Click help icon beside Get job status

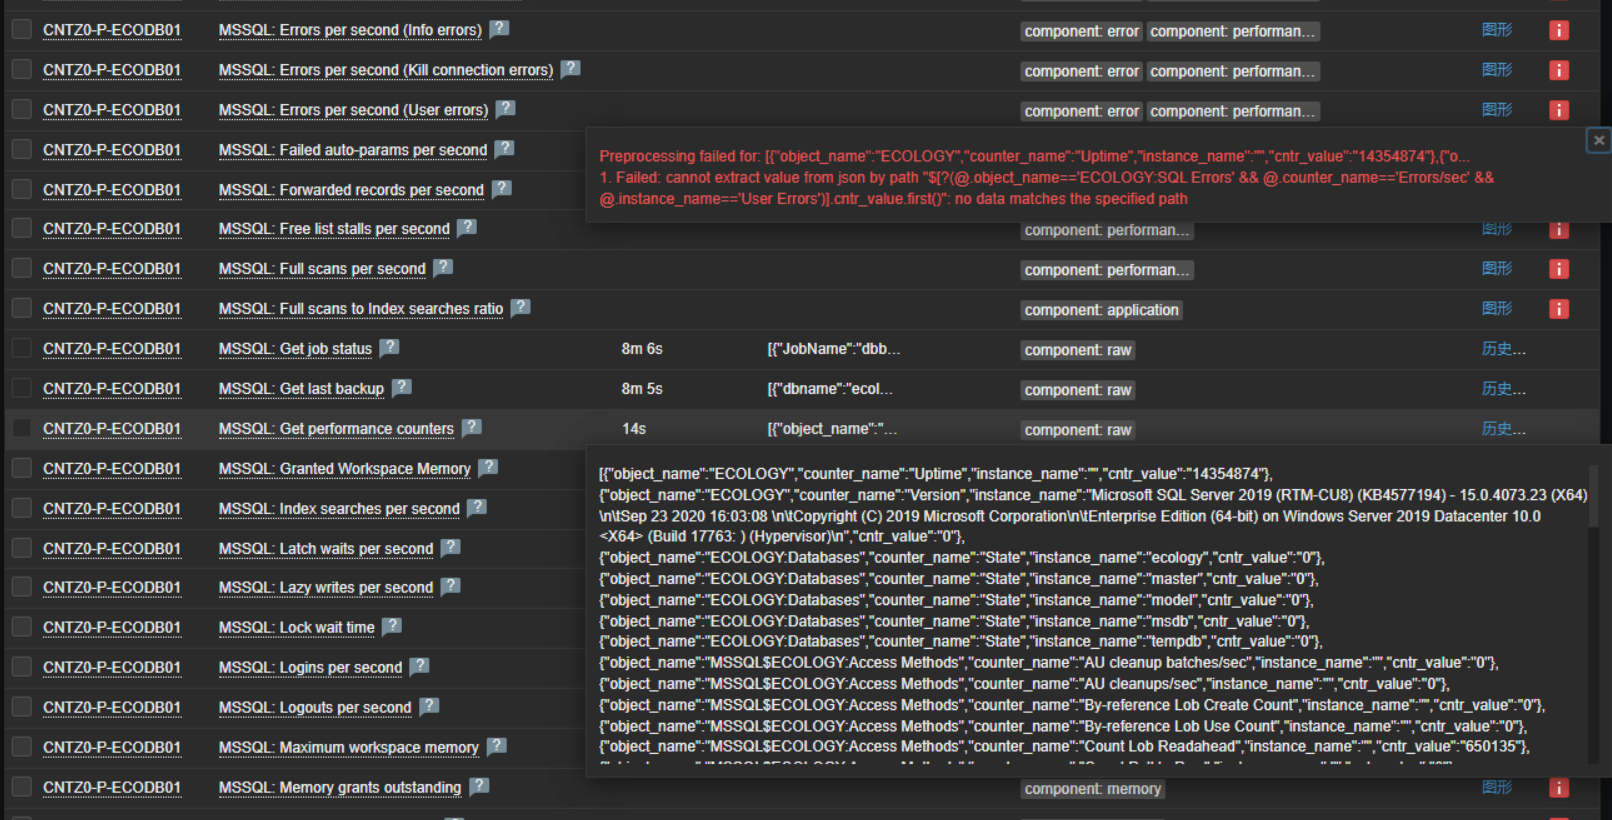pos(389,347)
